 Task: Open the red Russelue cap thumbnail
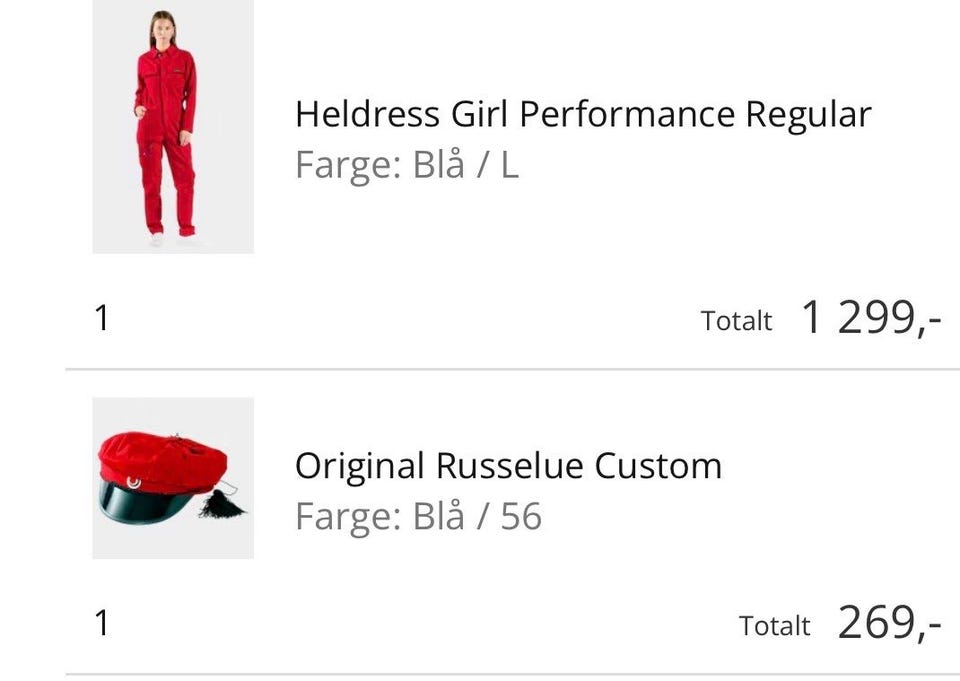tap(172, 478)
